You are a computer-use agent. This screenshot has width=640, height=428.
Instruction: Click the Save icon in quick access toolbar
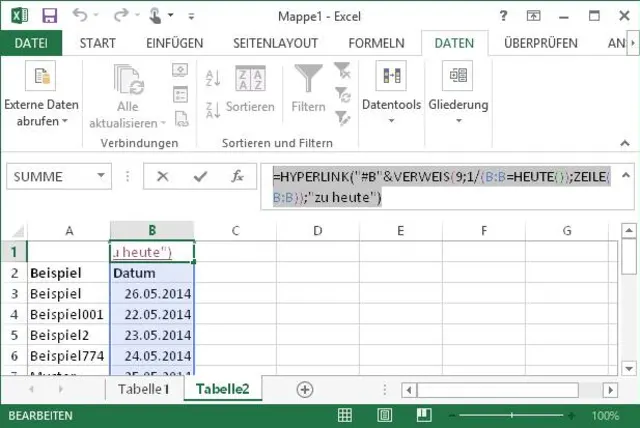50,16
